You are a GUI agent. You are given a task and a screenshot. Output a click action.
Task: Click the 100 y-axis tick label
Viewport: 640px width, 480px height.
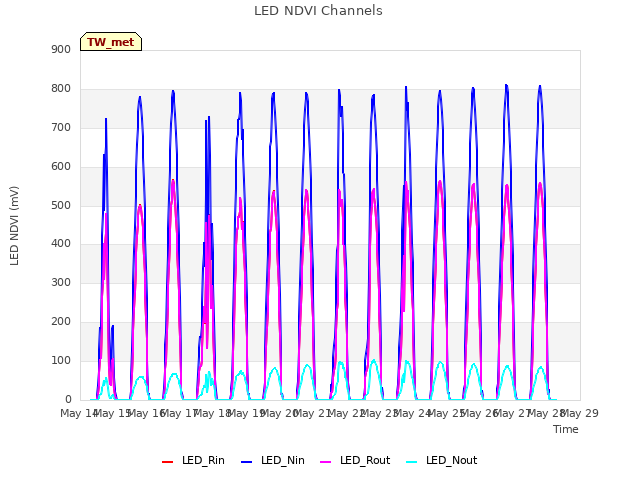click(61, 360)
